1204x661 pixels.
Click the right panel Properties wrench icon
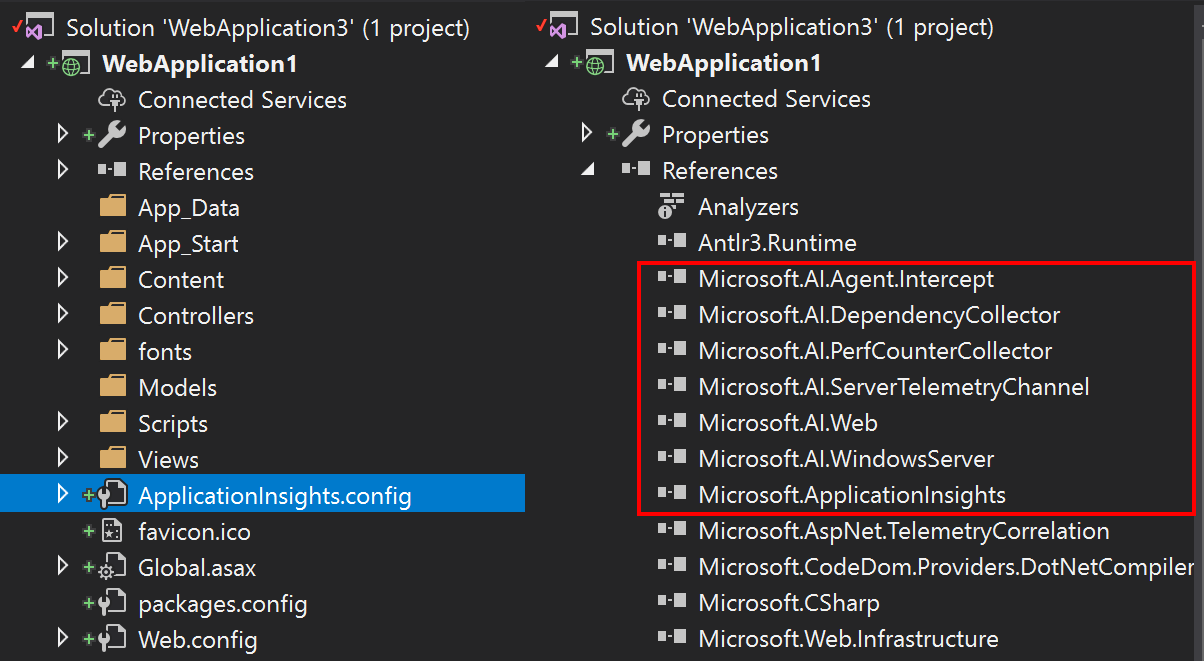coord(636,134)
